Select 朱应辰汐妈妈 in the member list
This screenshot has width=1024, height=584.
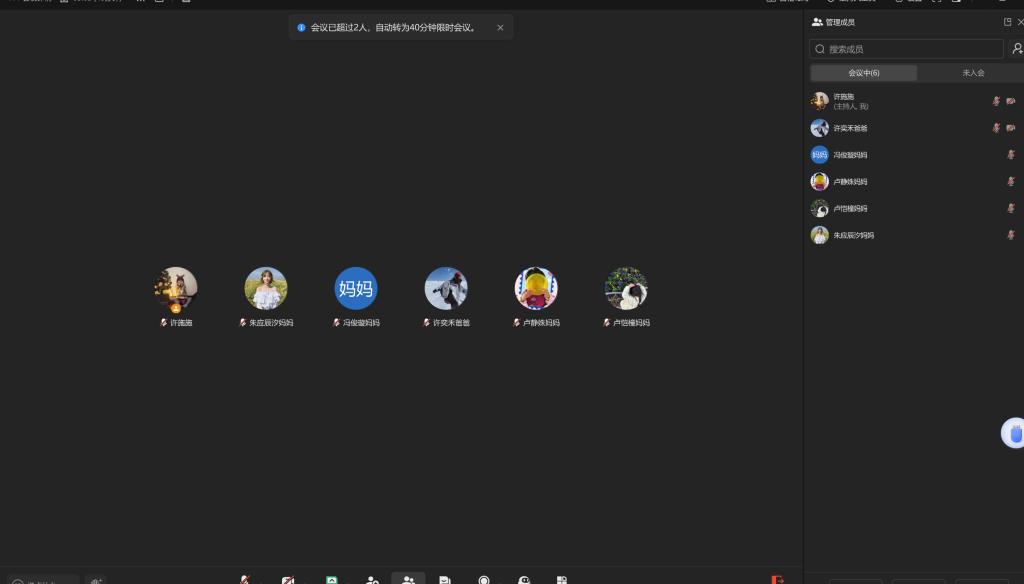[x=853, y=236]
